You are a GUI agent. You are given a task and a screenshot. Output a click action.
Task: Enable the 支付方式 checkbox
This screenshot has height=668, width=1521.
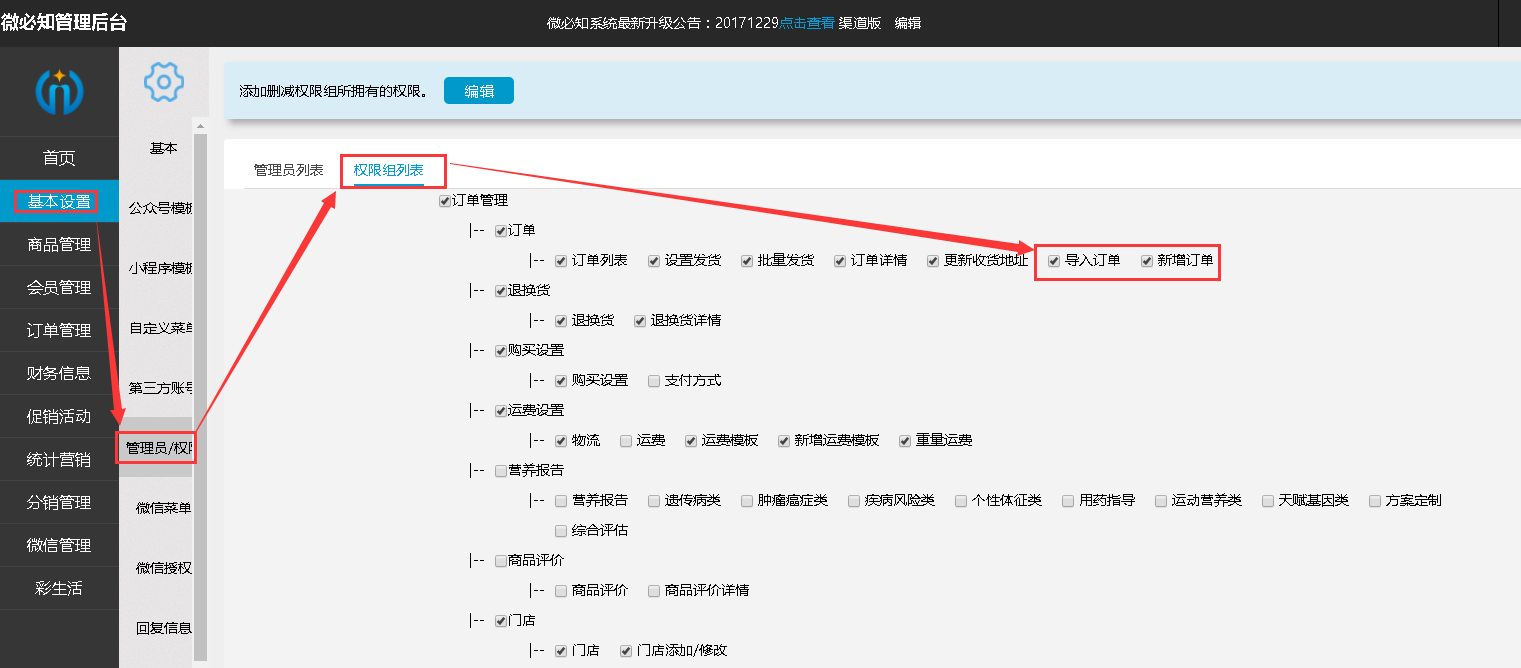(654, 381)
